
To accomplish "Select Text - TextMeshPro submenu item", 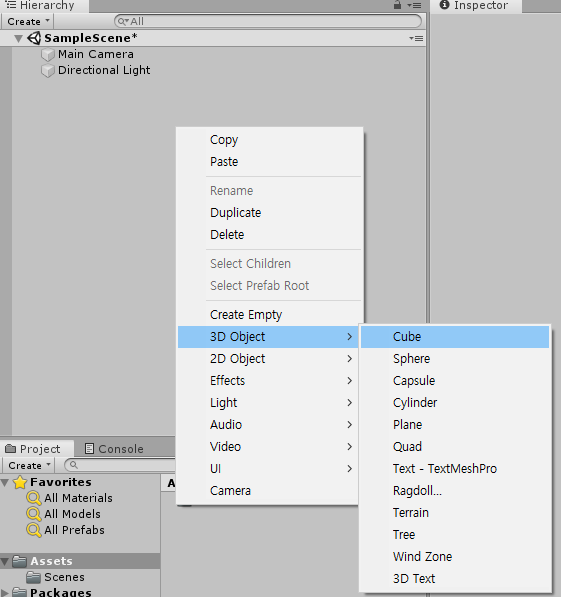I will [x=455, y=469].
